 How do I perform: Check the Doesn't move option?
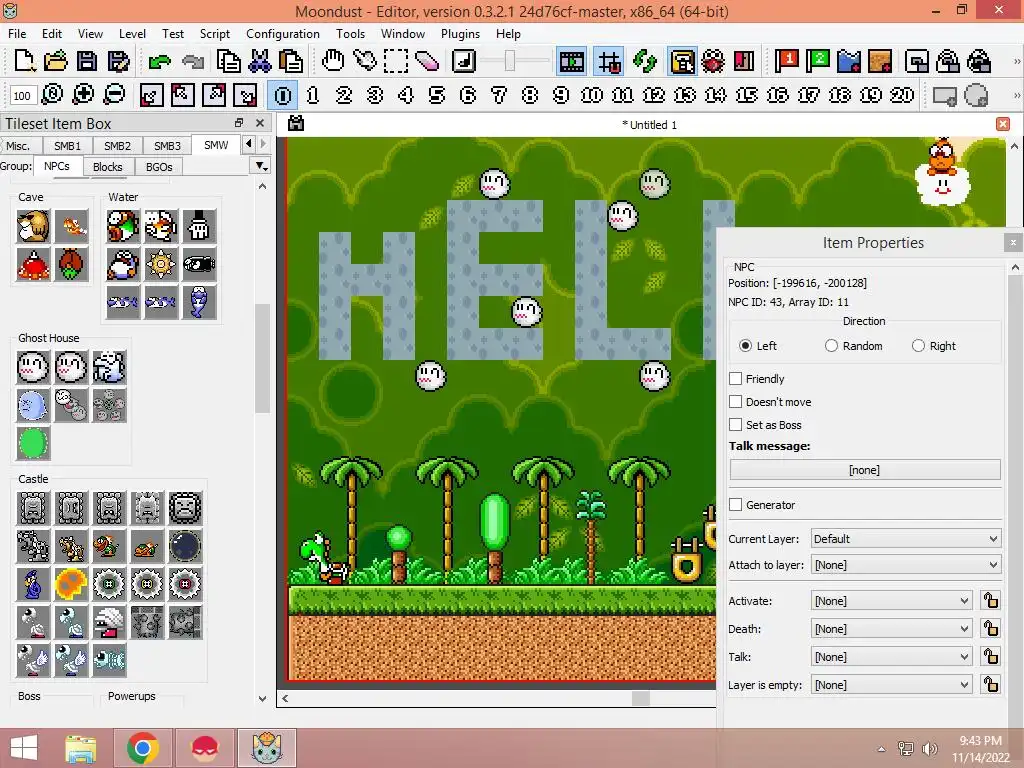pos(736,402)
